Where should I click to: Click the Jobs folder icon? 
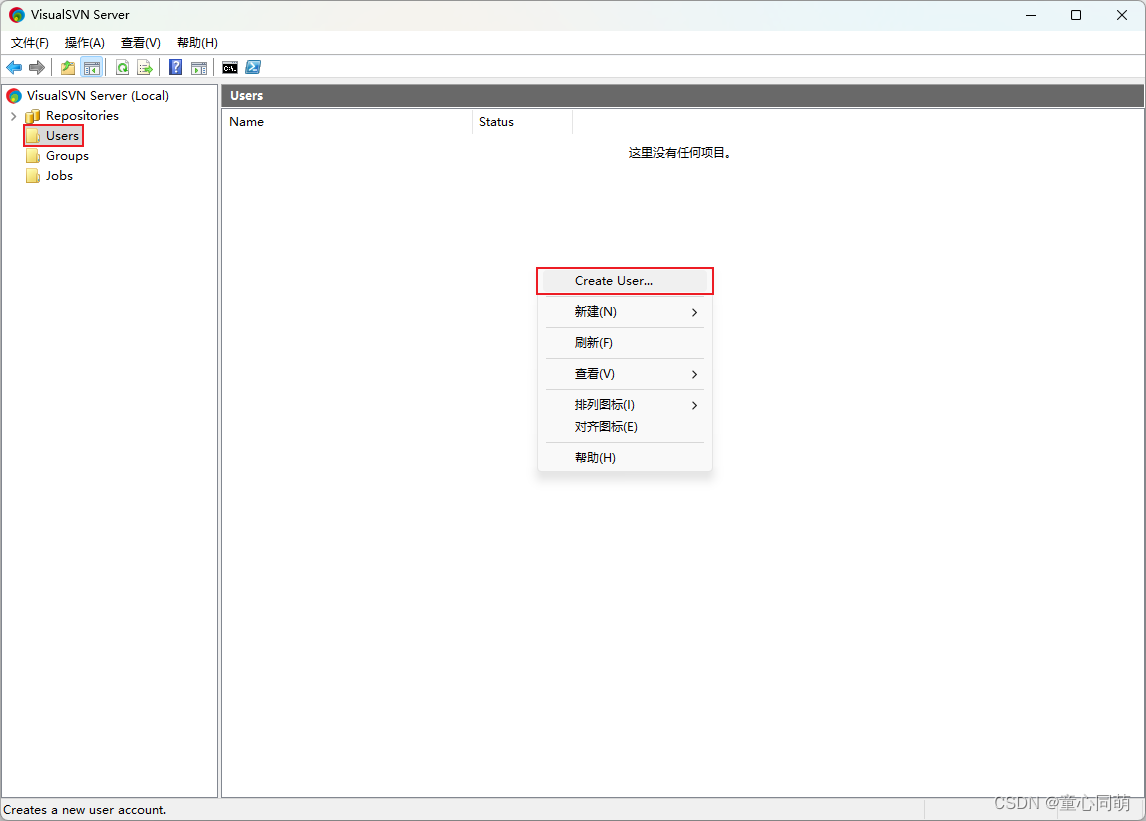[33, 176]
